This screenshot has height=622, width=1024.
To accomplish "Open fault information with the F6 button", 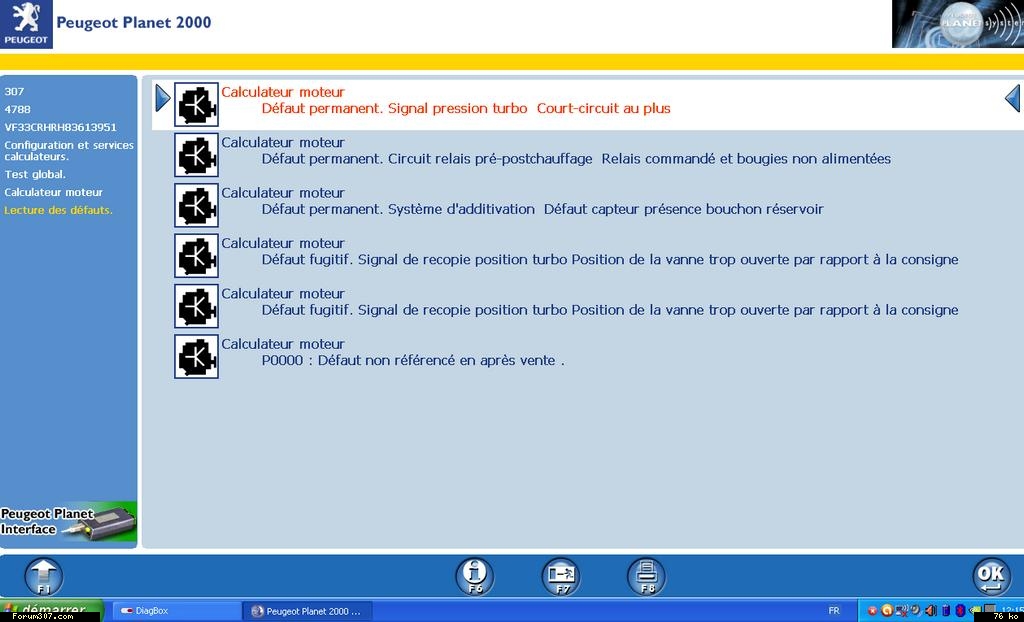I will click(x=474, y=577).
